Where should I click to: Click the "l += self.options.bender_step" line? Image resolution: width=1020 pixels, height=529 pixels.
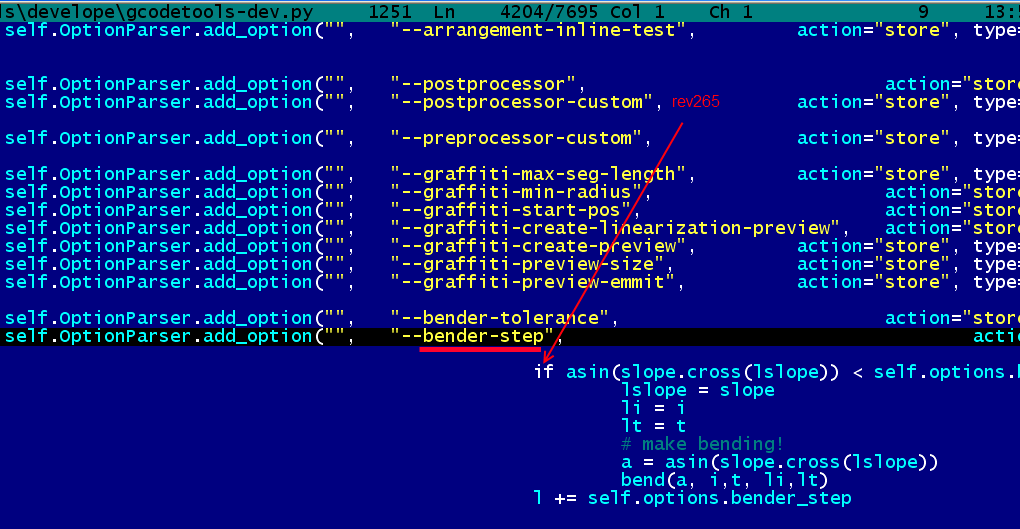tap(693, 498)
